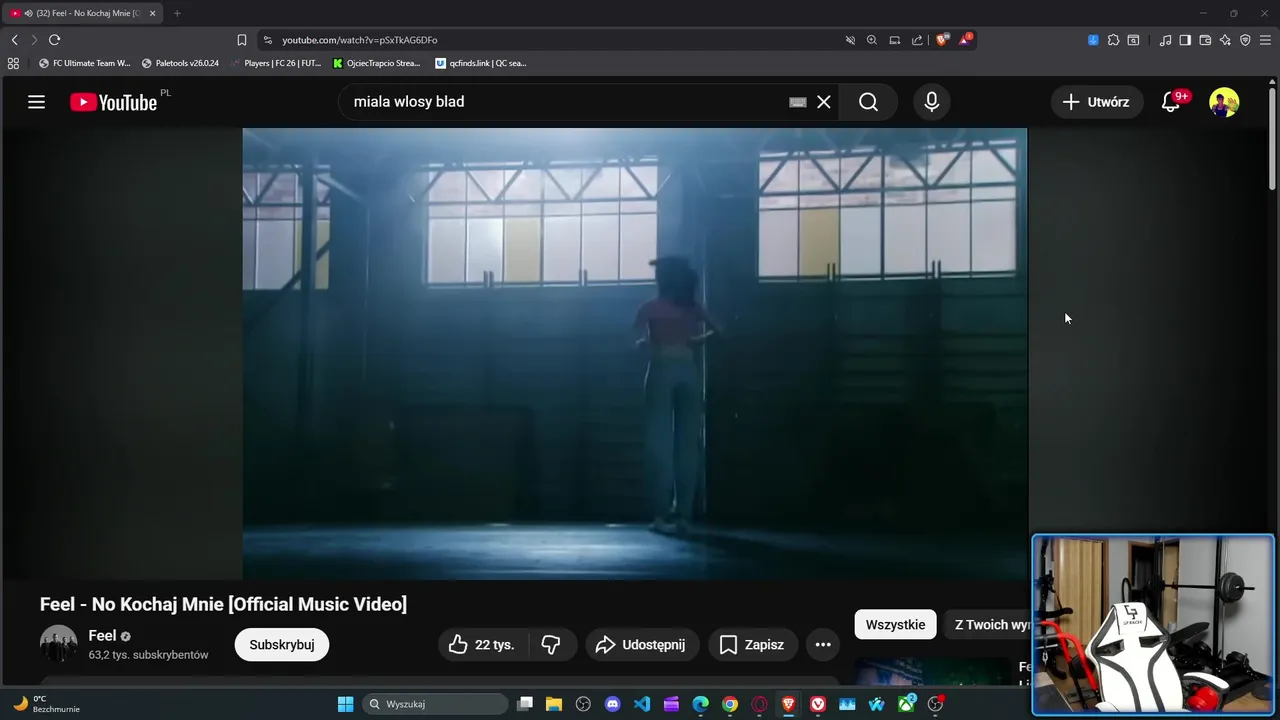Open the blue download extension icon
The image size is (1280, 720).
(x=1093, y=40)
